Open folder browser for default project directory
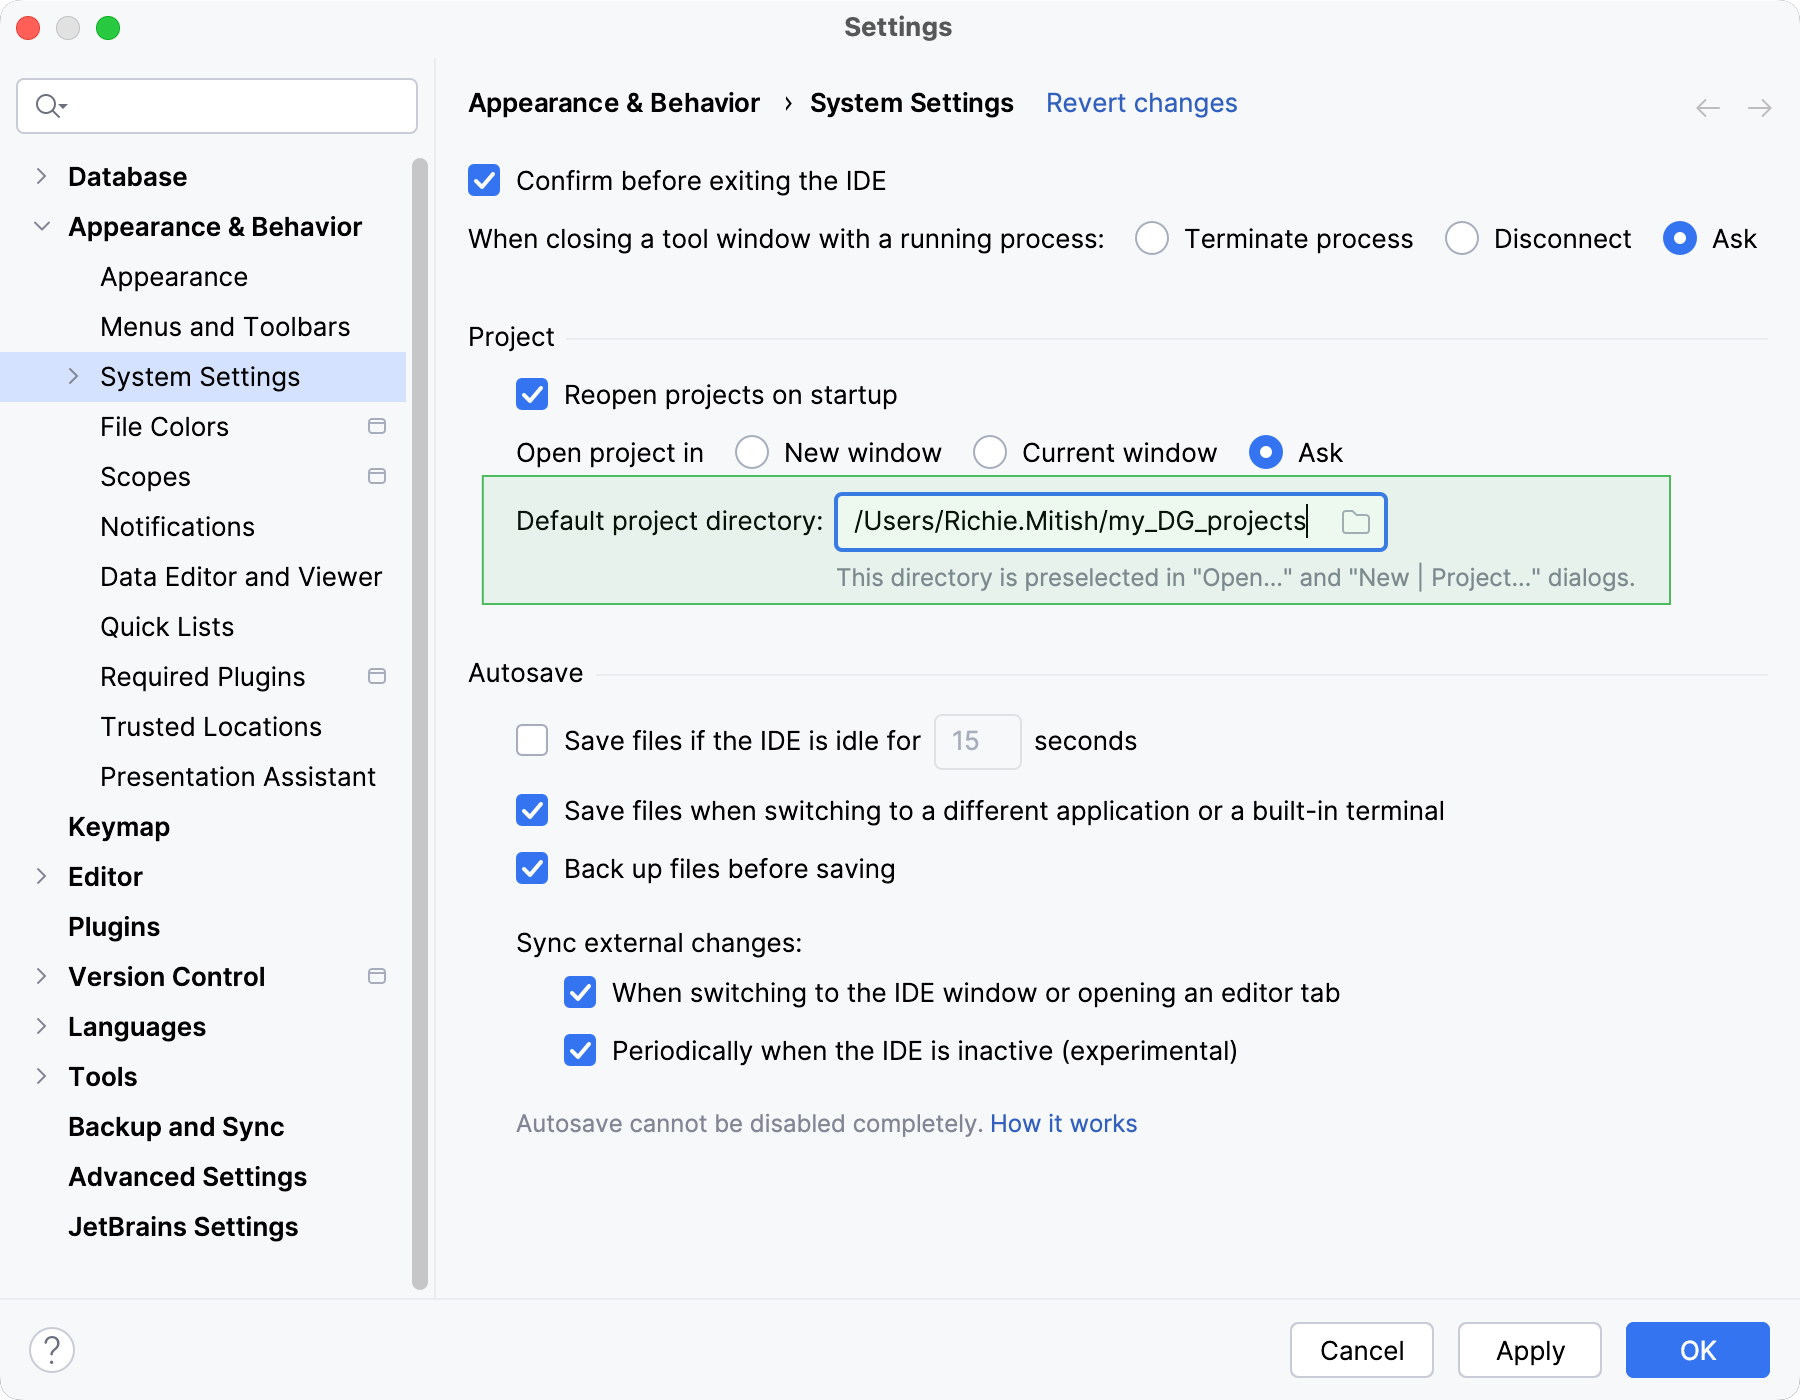 coord(1357,521)
